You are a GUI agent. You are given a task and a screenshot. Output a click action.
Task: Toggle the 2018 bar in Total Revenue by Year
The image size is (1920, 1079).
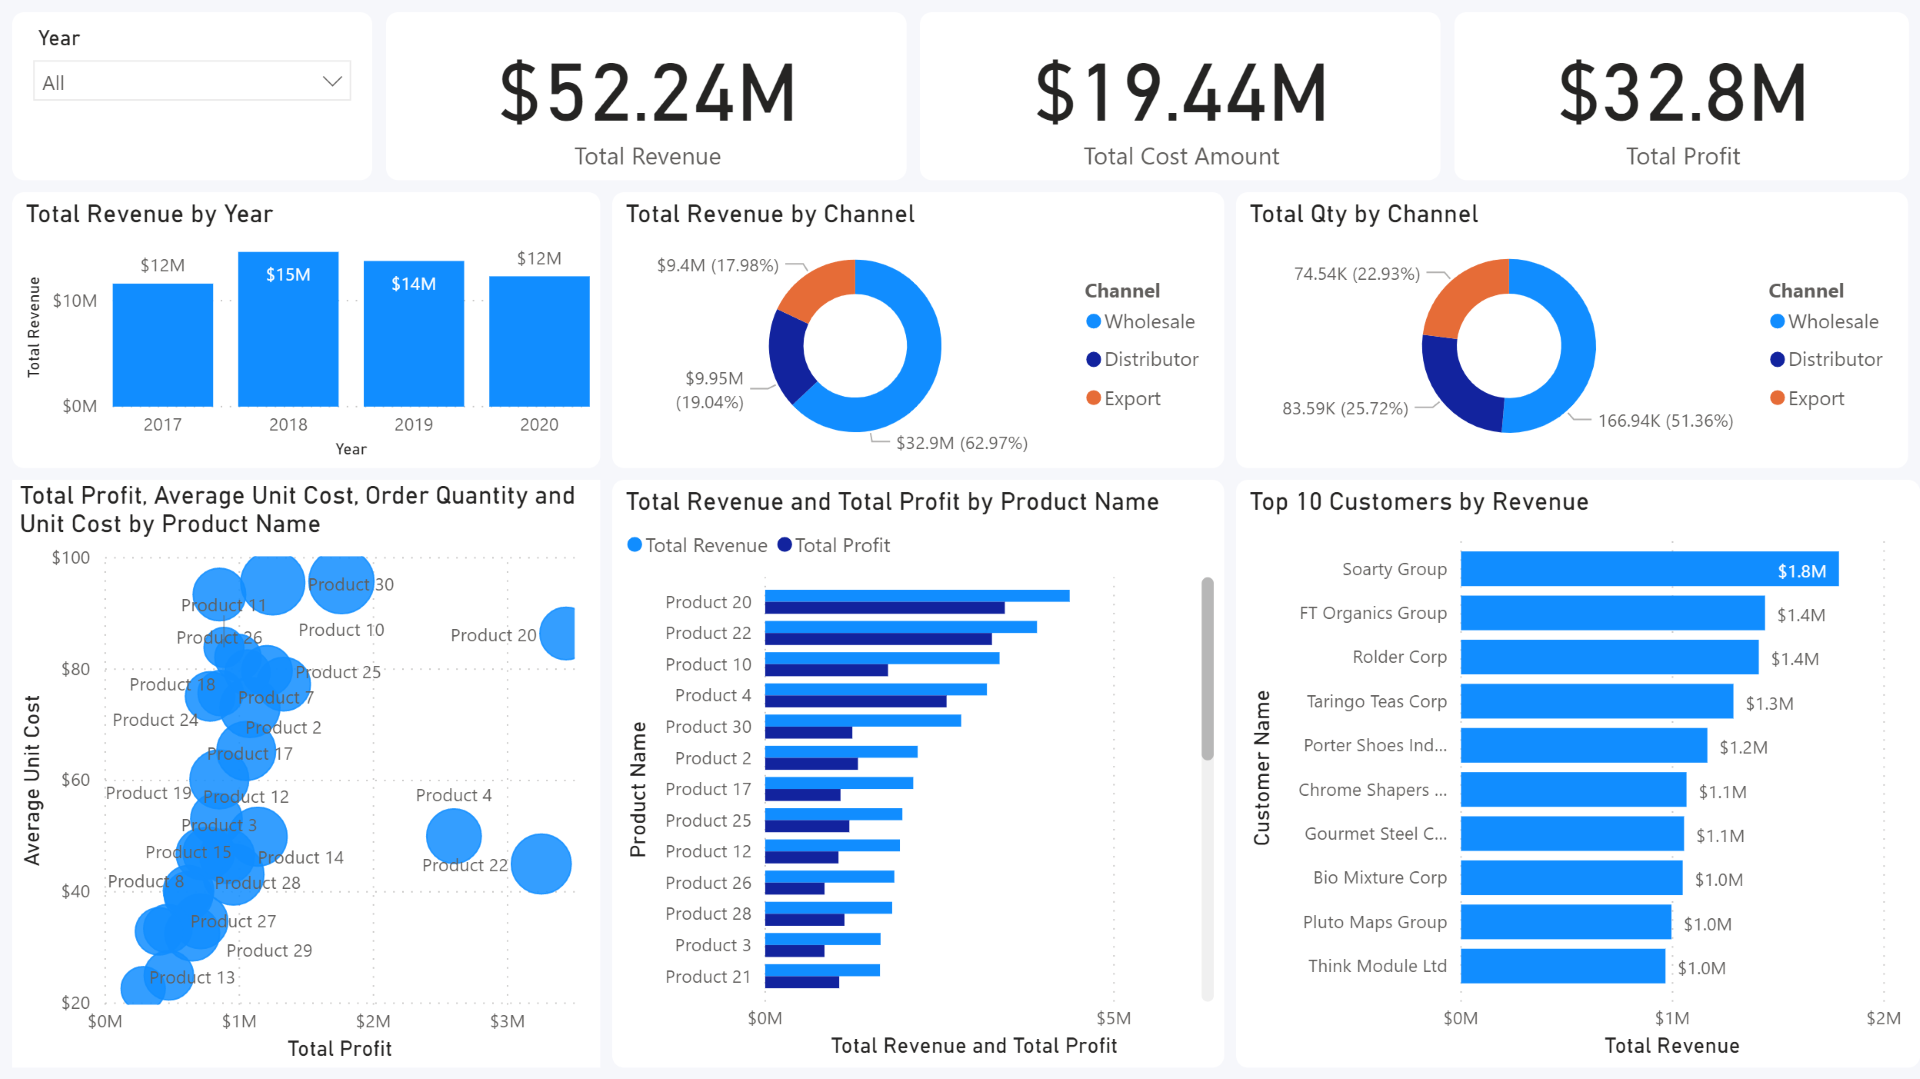pyautogui.click(x=288, y=330)
